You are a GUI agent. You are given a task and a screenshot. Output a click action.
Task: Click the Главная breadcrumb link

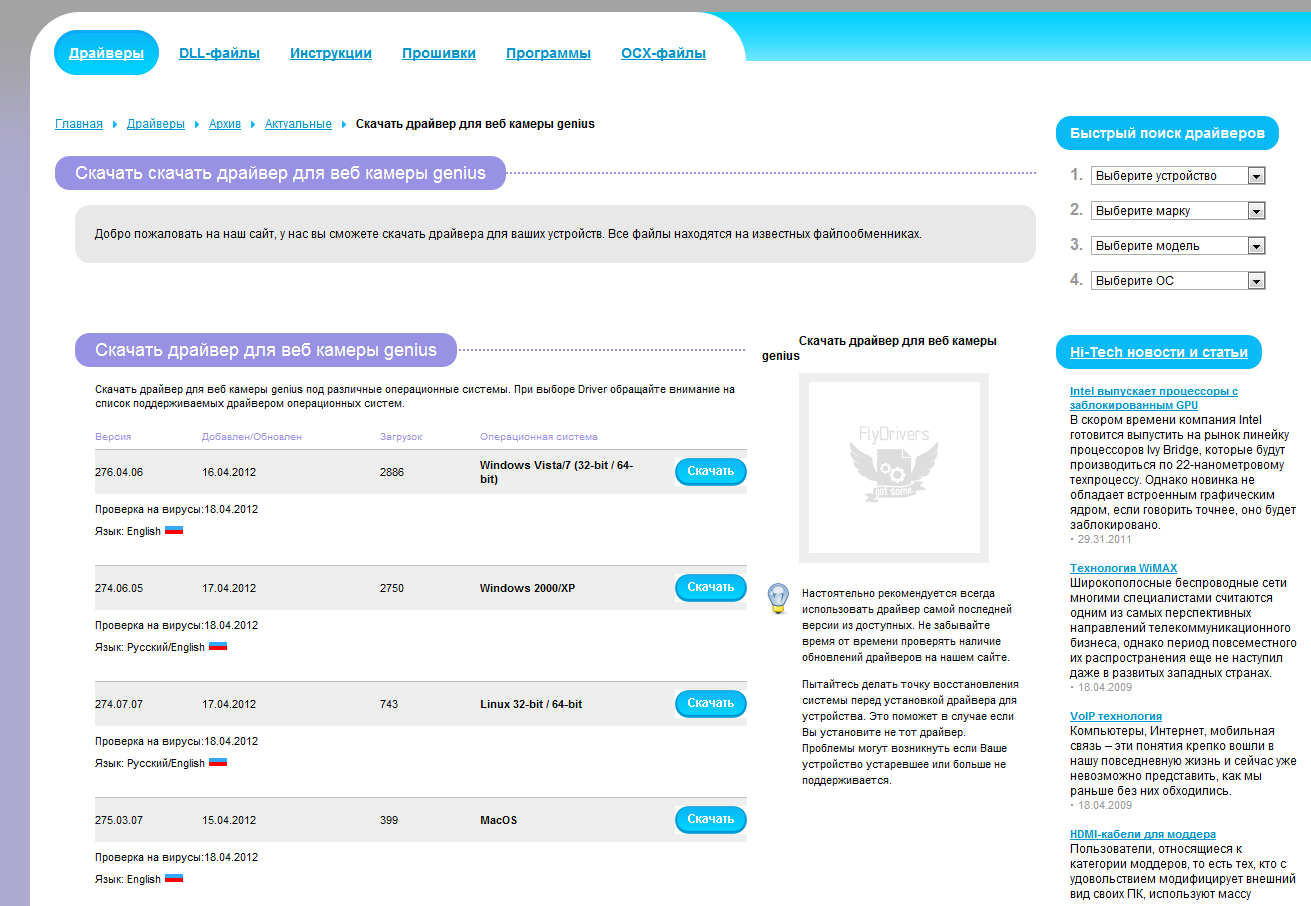point(79,124)
